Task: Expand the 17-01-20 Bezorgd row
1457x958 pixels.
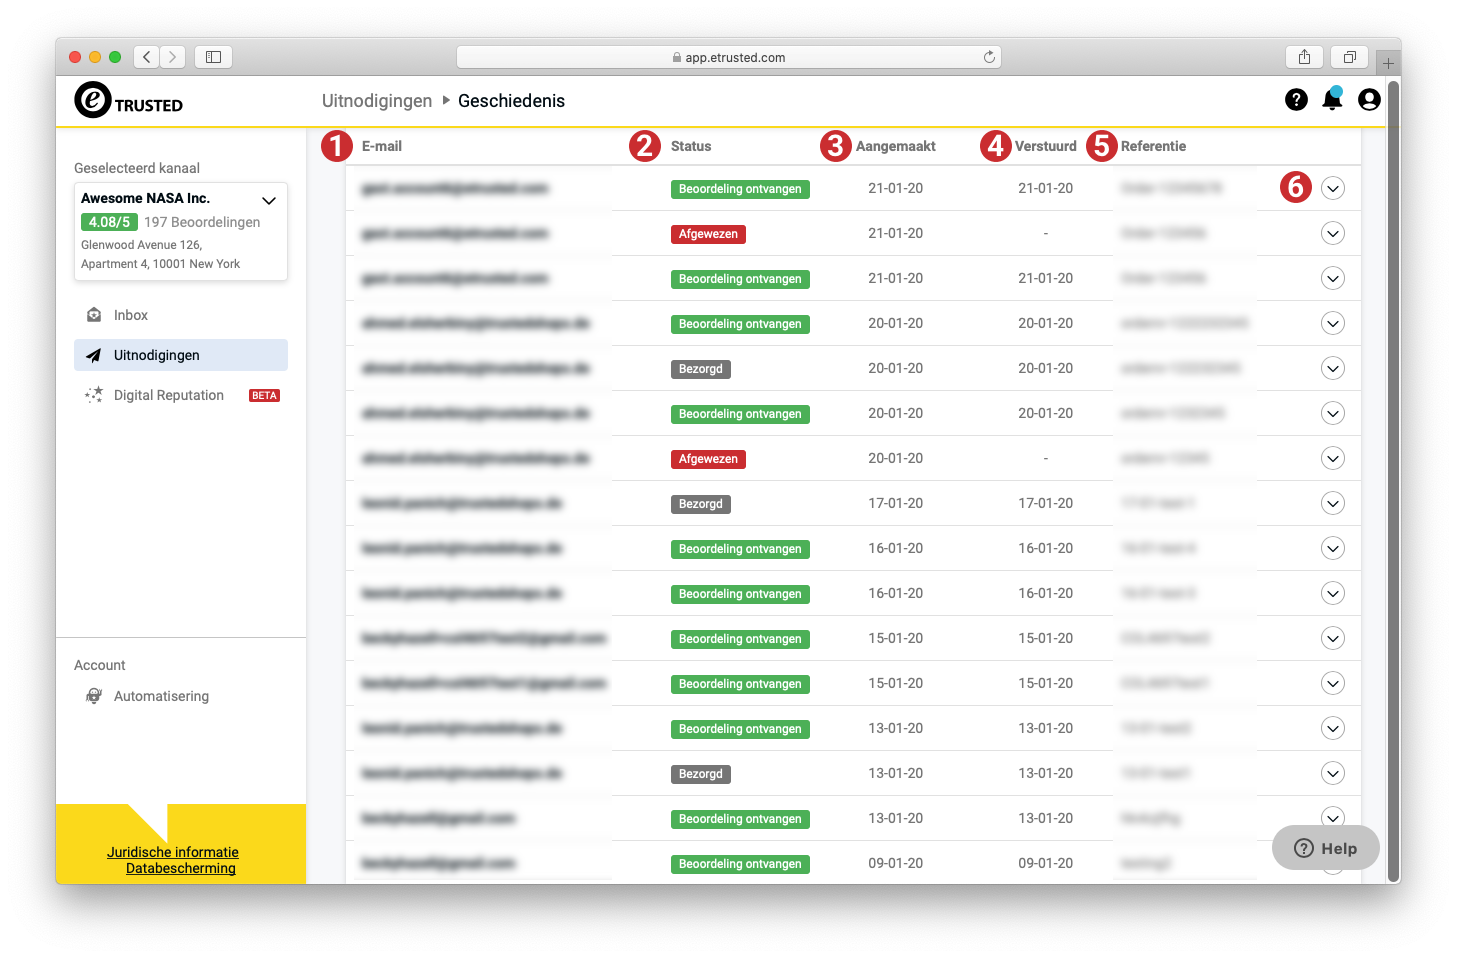Action: click(1332, 503)
